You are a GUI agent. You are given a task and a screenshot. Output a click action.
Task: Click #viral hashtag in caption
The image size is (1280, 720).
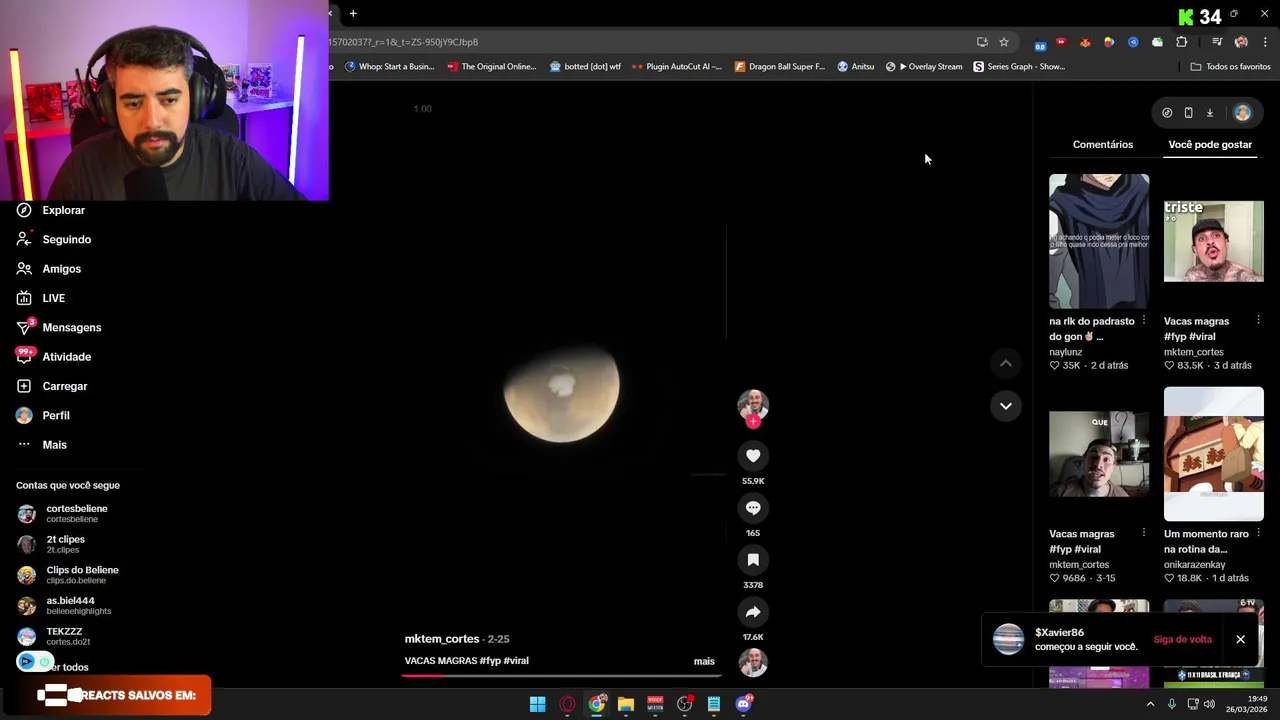click(516, 661)
